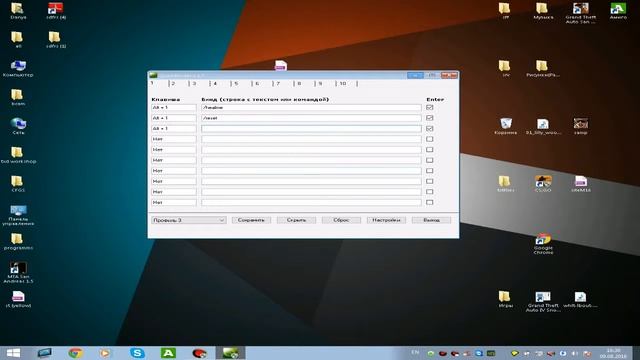Select the Игры folder on desktop
640x360 pixels.
pyautogui.click(x=505, y=299)
